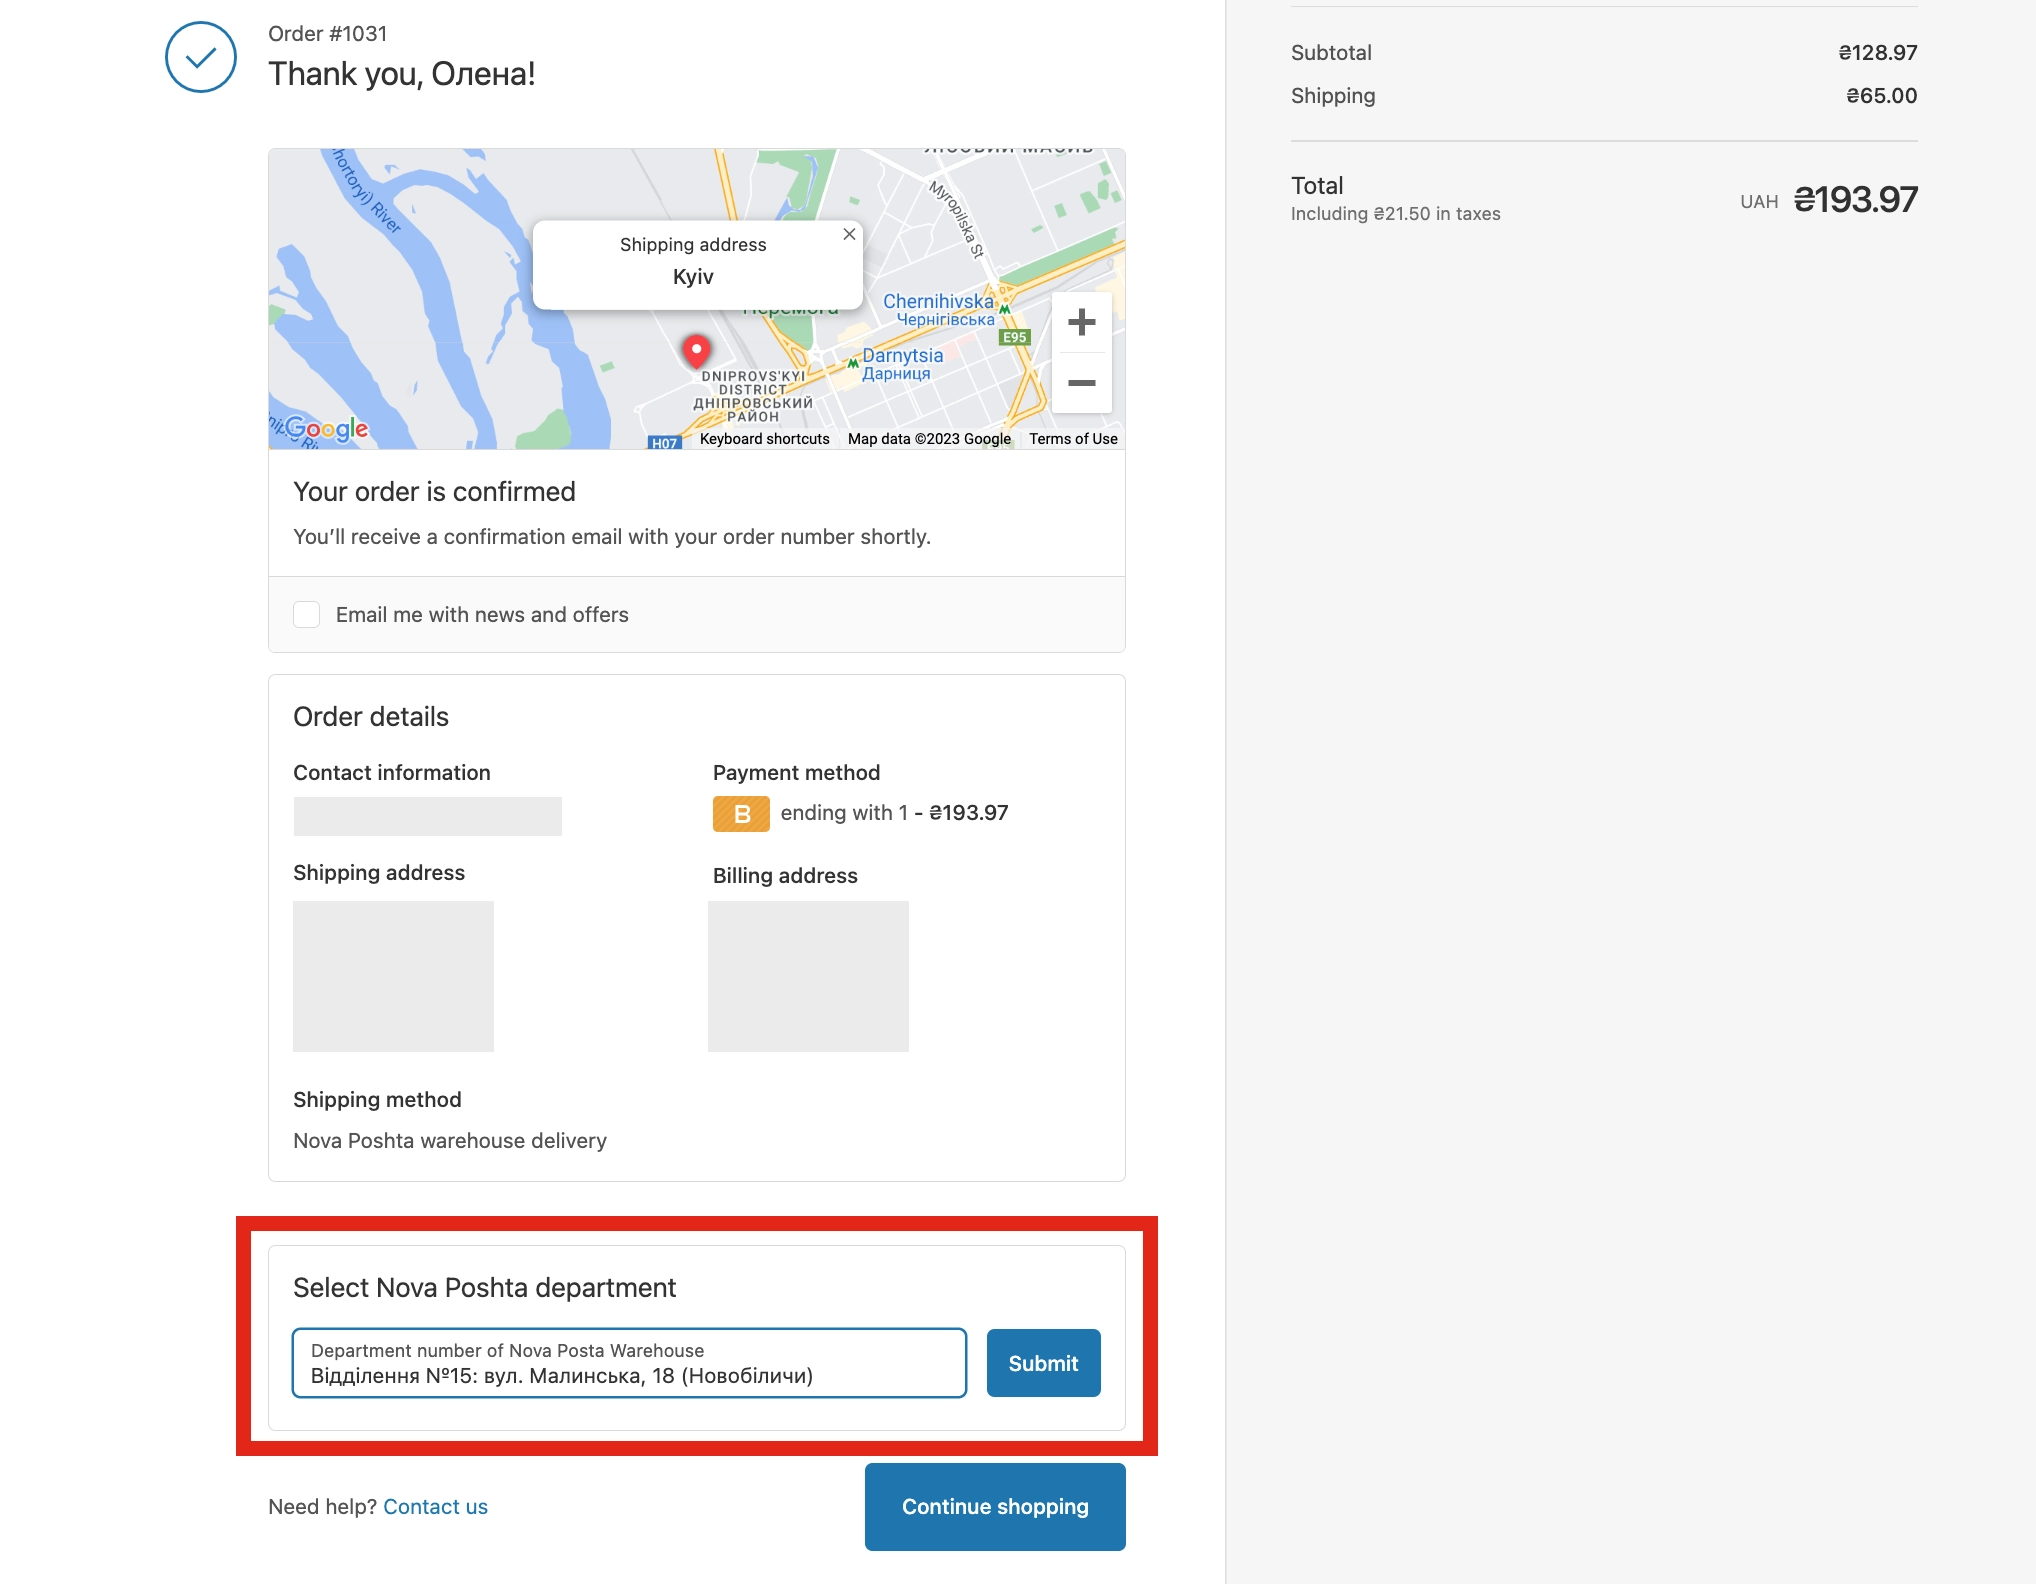Enable Email me with news and offers
Screen dimensions: 2036x1584
coord(306,614)
